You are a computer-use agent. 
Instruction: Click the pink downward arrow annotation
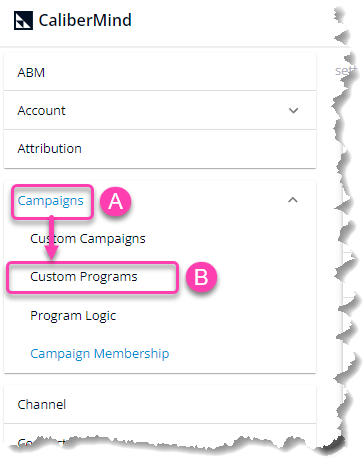52,238
